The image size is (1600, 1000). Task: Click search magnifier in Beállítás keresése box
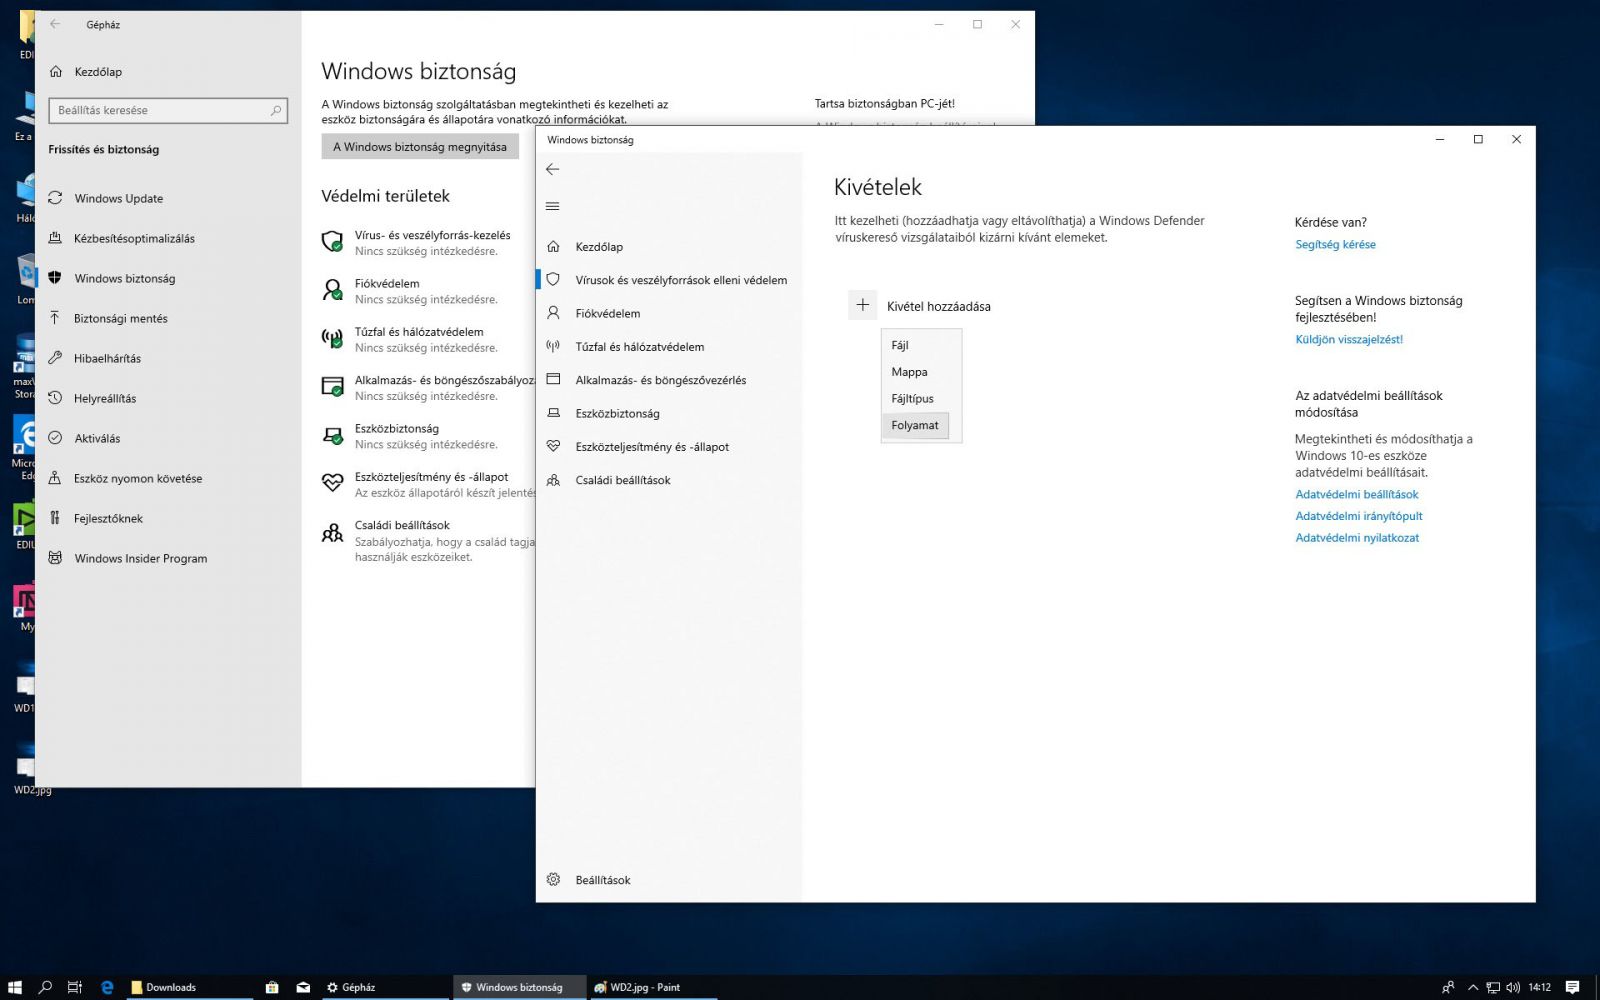[276, 110]
